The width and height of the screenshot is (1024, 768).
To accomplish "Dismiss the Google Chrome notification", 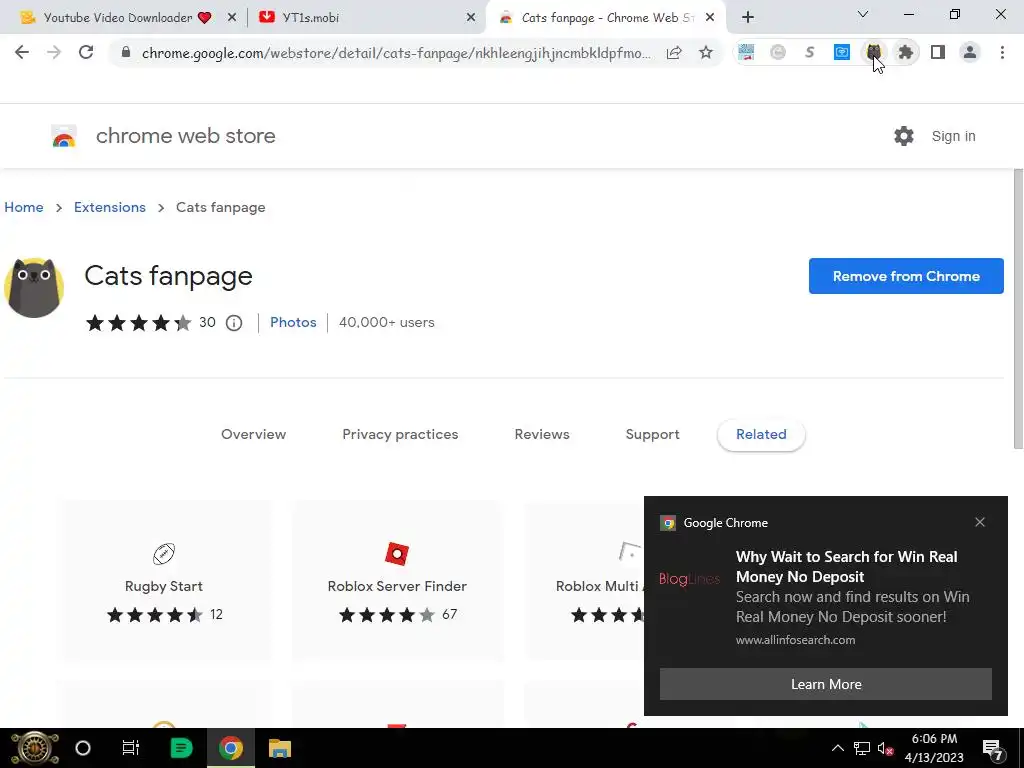I will (980, 522).
